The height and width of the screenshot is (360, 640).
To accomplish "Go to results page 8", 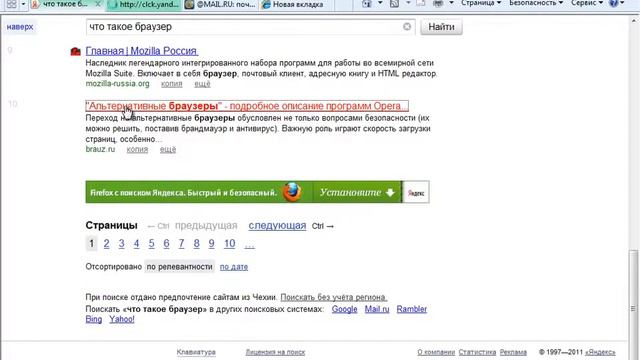I will [196, 244].
